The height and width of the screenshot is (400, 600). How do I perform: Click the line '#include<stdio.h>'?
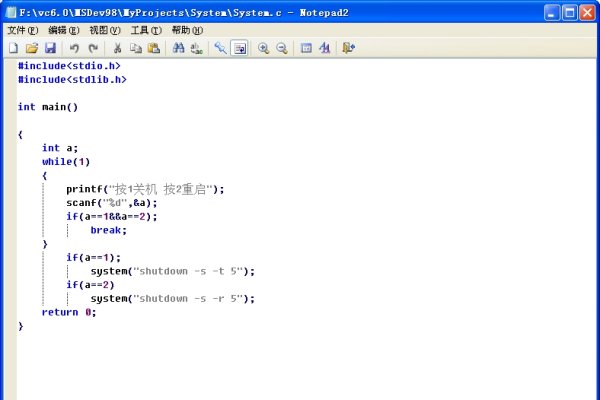pyautogui.click(x=69, y=66)
